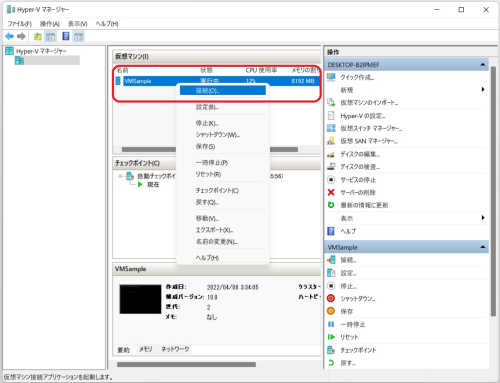
Task: Choose 接続(O) in context menu
Action: click(223, 90)
